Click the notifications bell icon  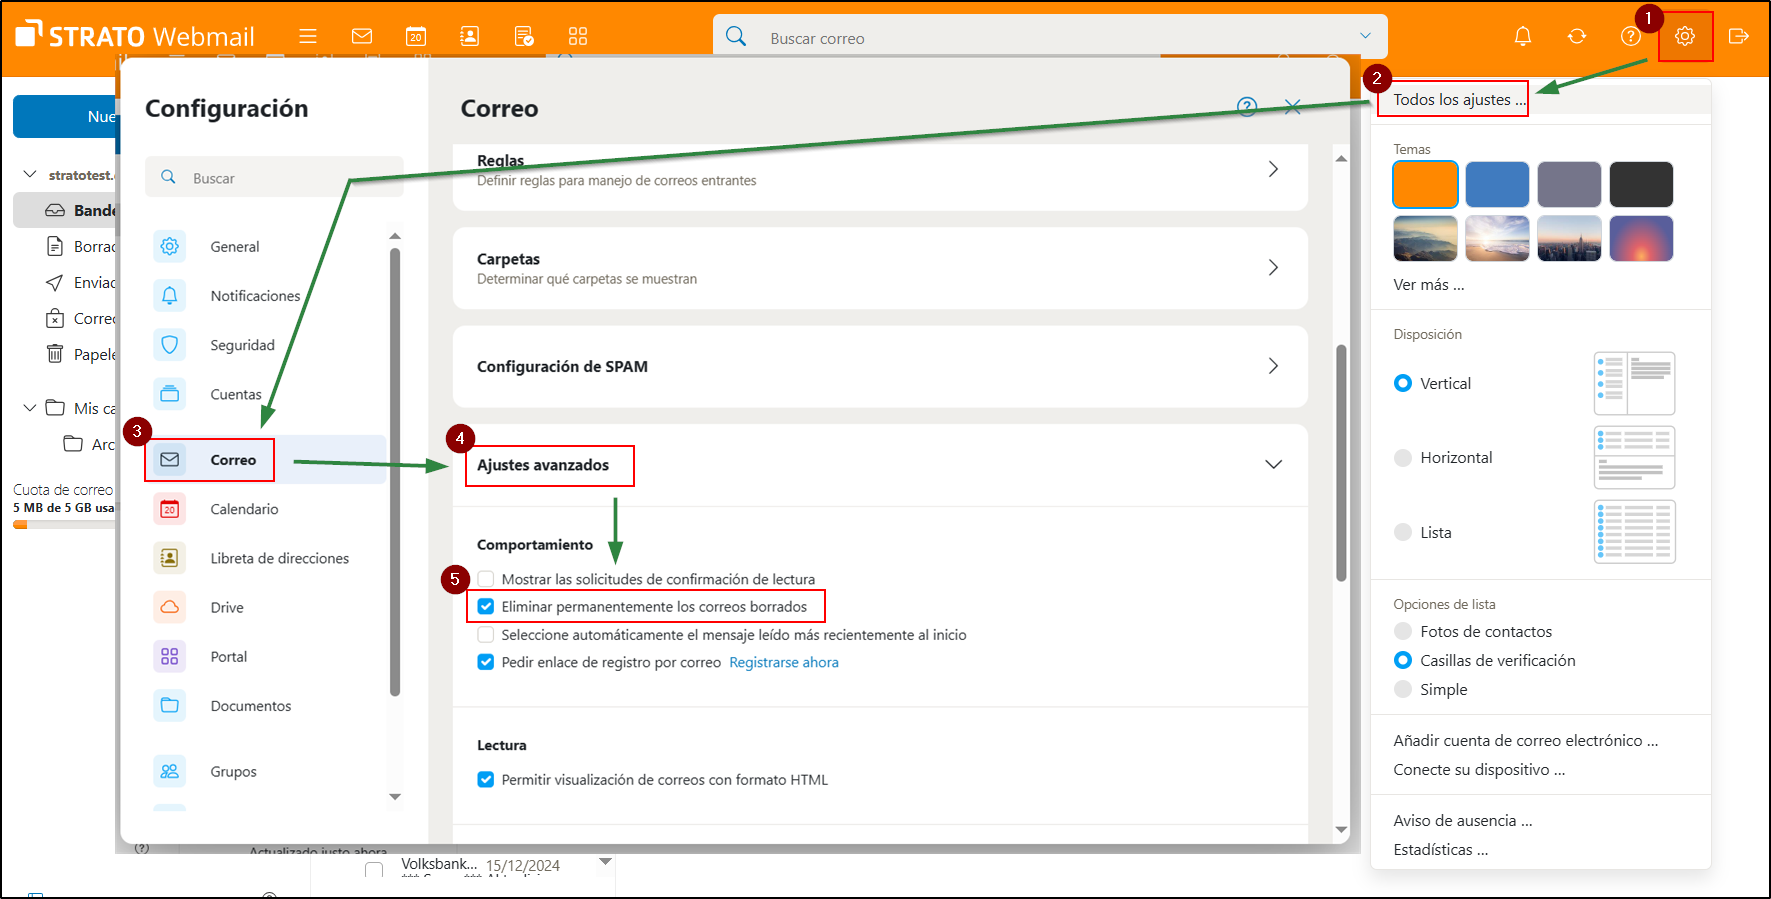click(x=1522, y=37)
